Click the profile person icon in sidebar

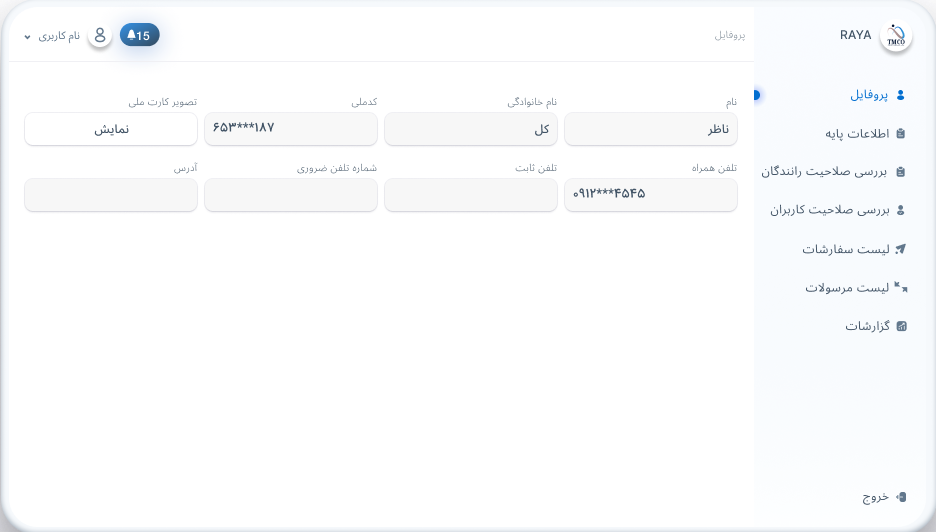click(x=900, y=95)
